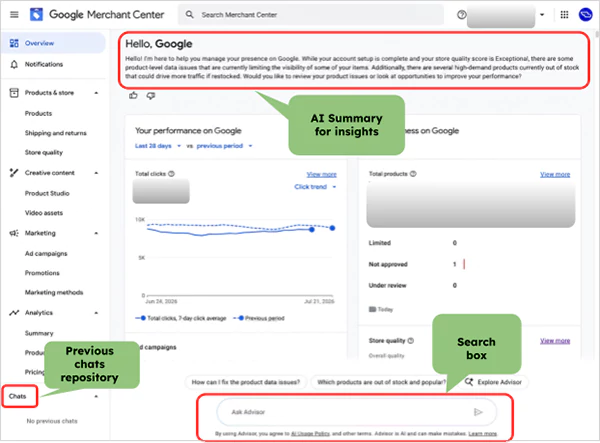Open the account profile avatar
The width and height of the screenshot is (600, 443).
pos(585,15)
